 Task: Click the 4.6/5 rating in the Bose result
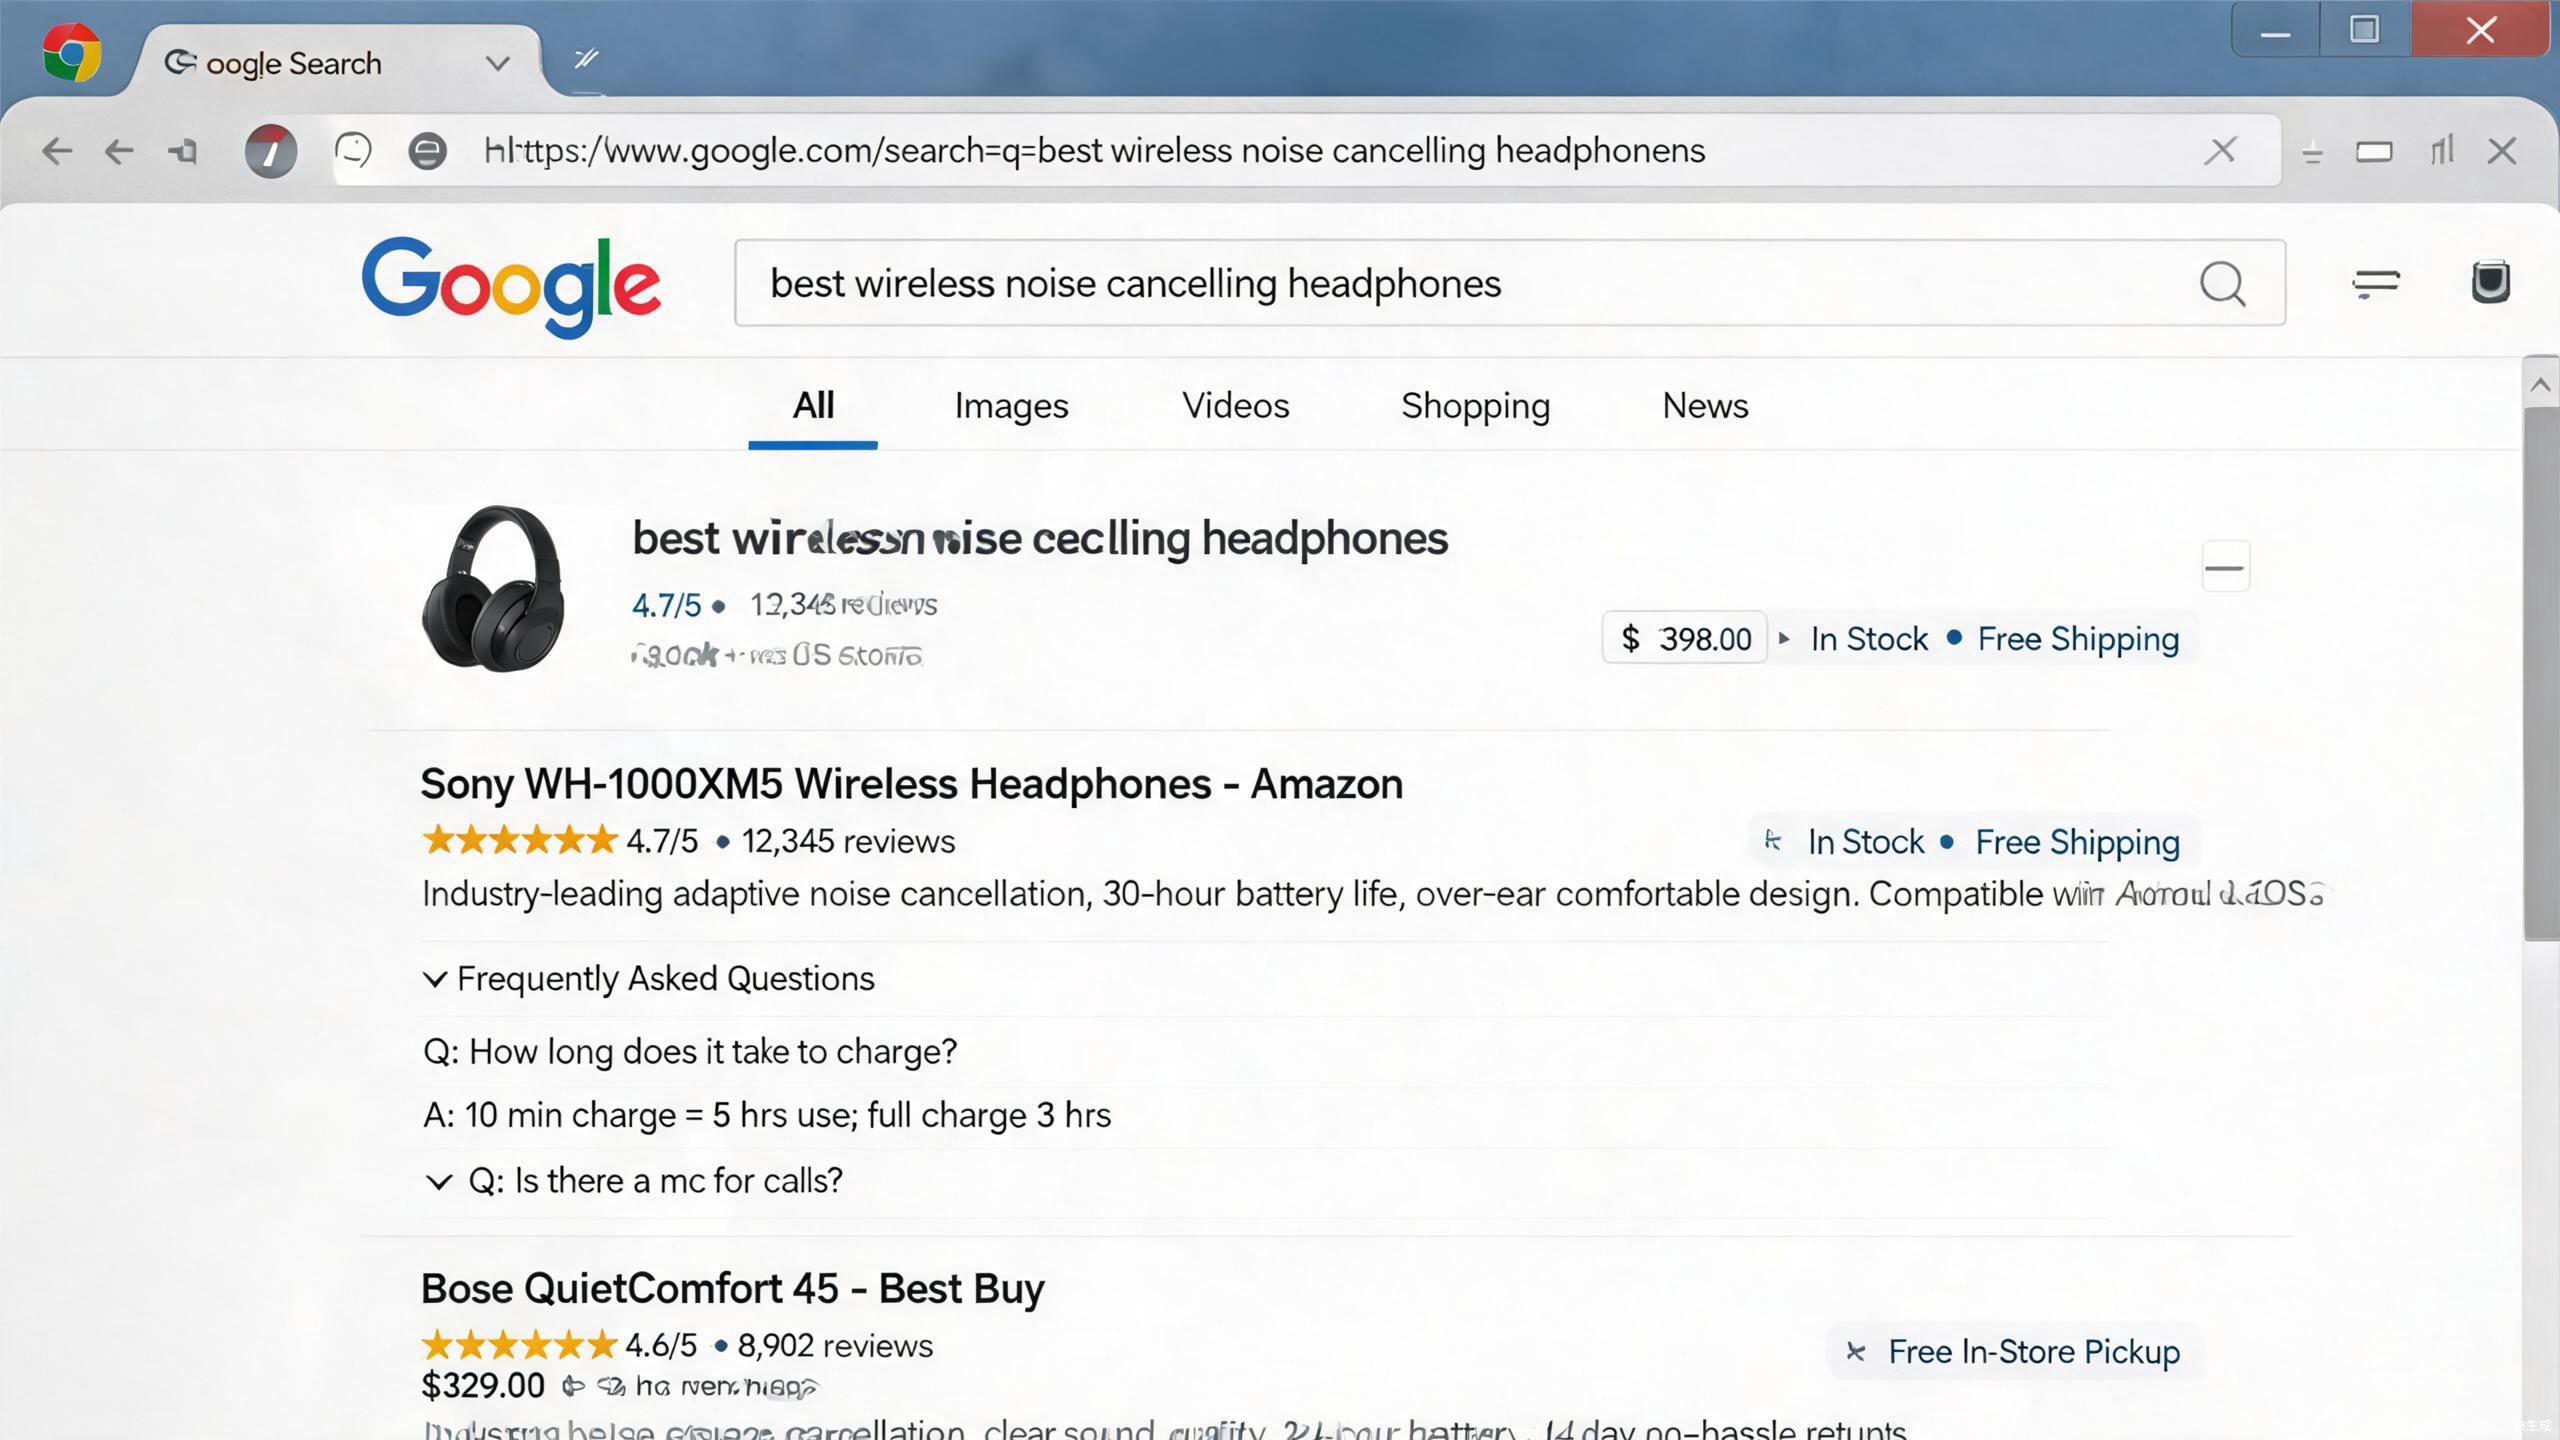(x=661, y=1346)
